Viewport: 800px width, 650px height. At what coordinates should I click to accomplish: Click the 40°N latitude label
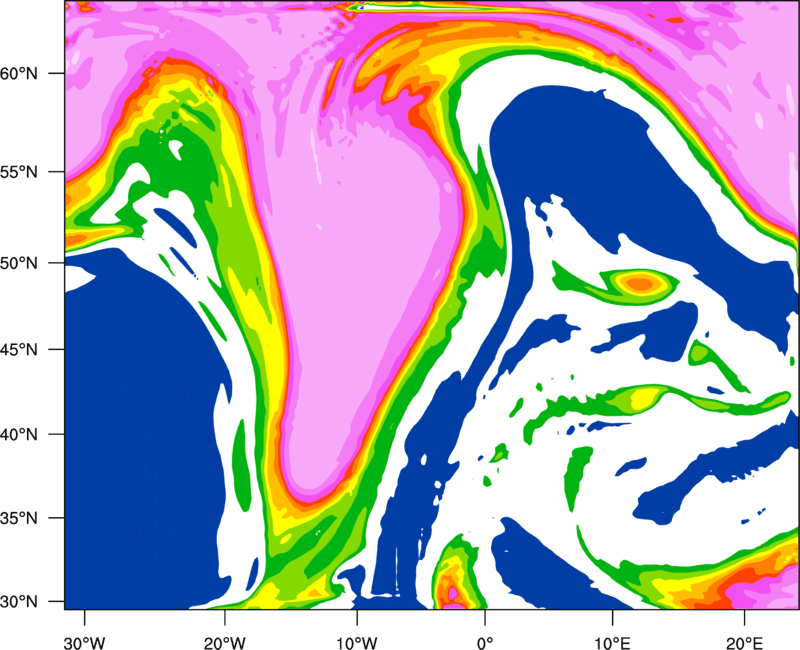(x=19, y=435)
